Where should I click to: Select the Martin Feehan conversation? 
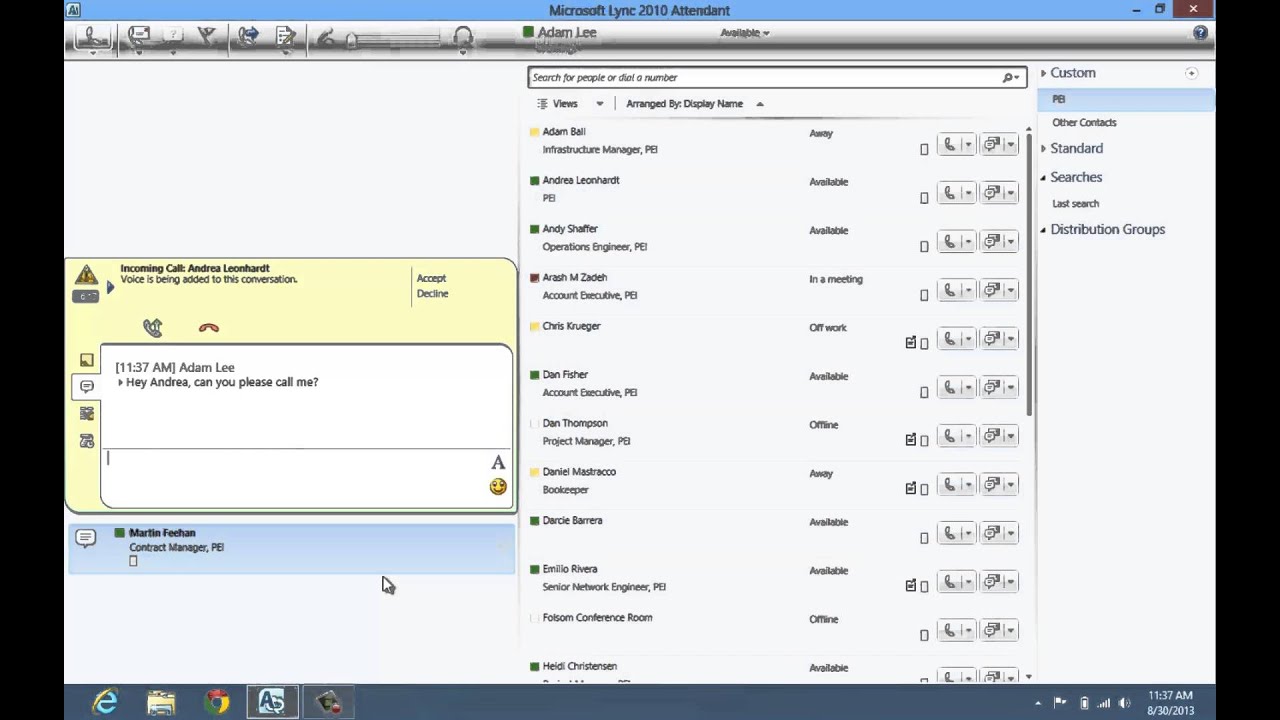click(291, 548)
